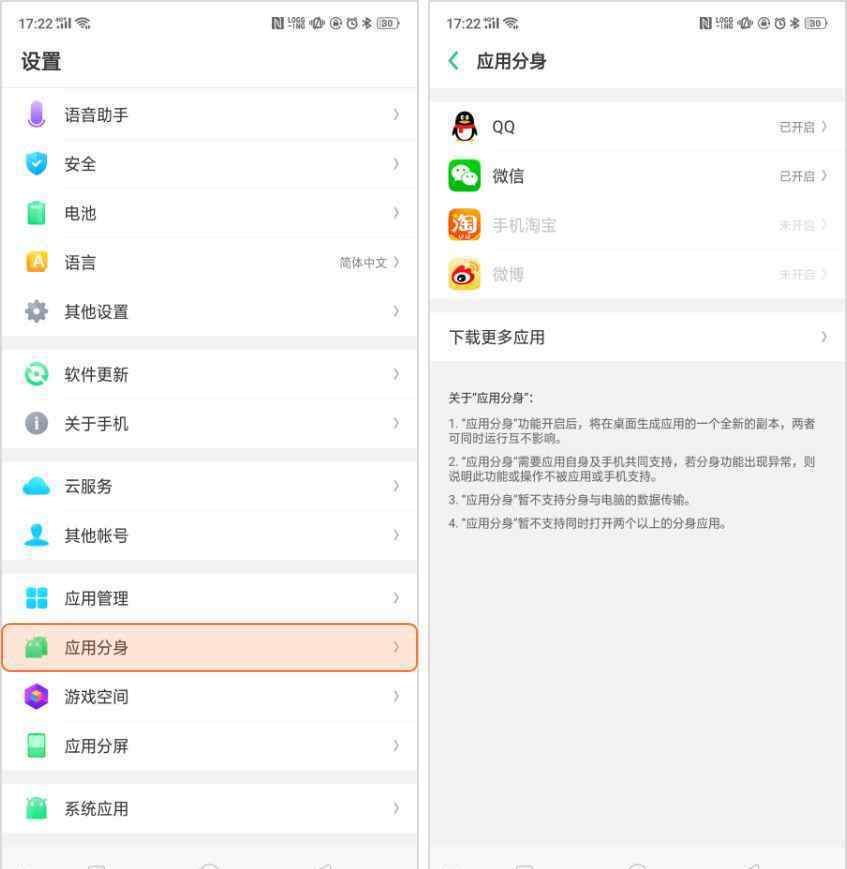The width and height of the screenshot is (847, 869).
Task: Go back using the green arrow
Action: tap(454, 61)
